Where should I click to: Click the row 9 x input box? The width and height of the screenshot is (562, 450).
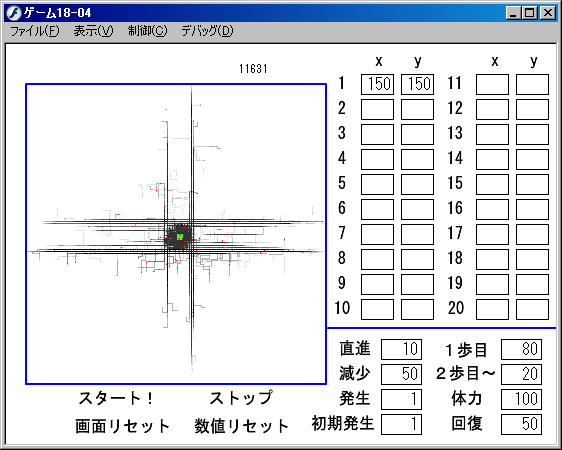pyautogui.click(x=377, y=284)
